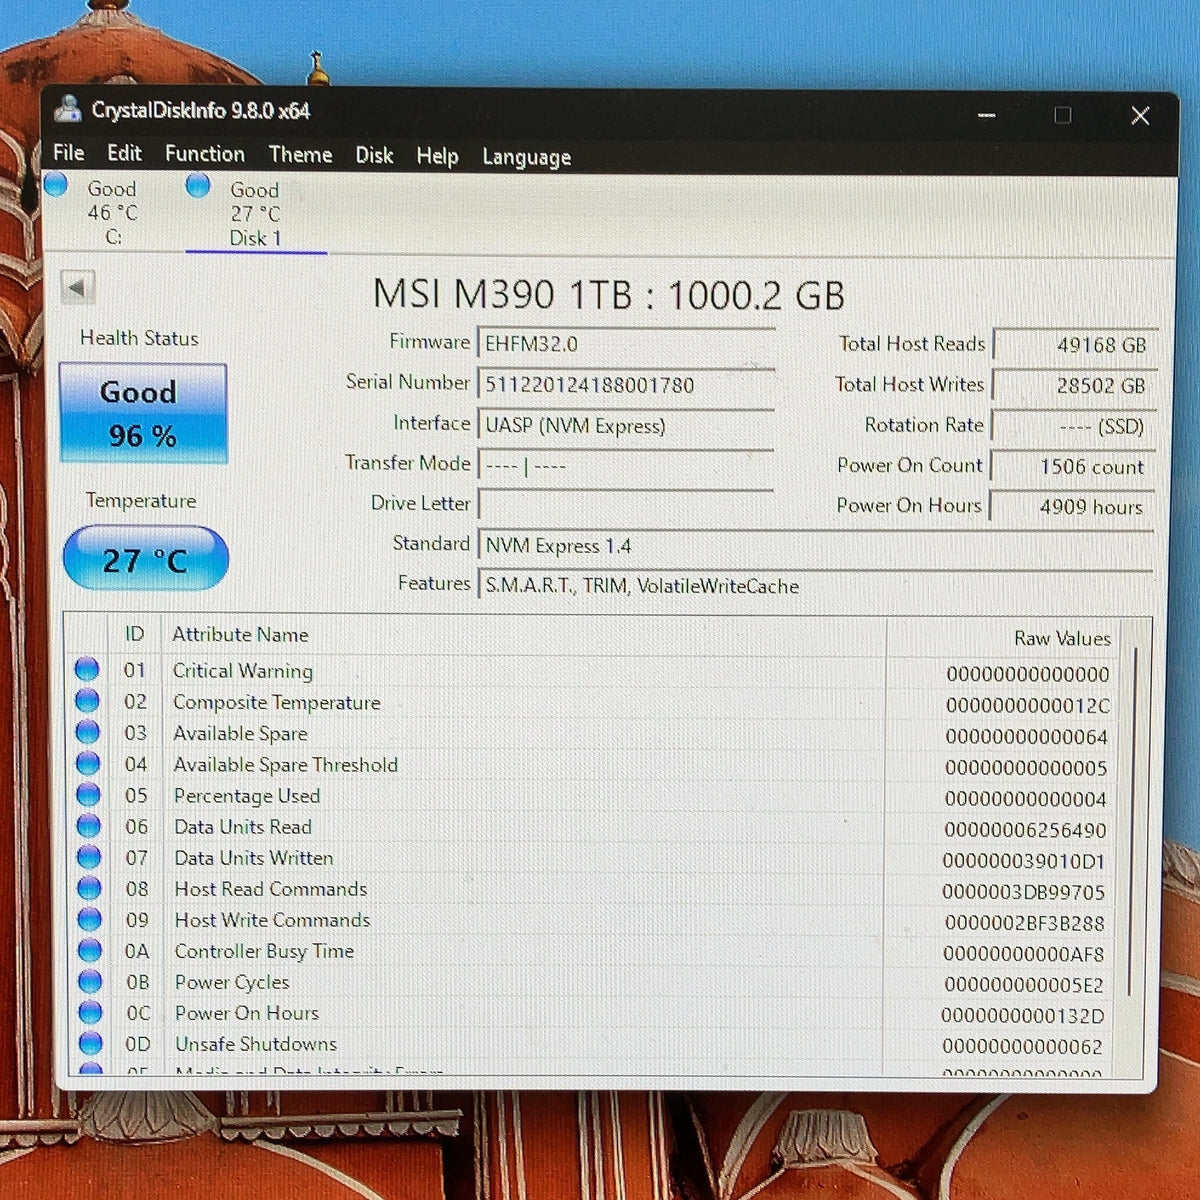Click the Total Host Reads value 49168 GB
This screenshot has width=1200, height=1200.
click(1075, 345)
